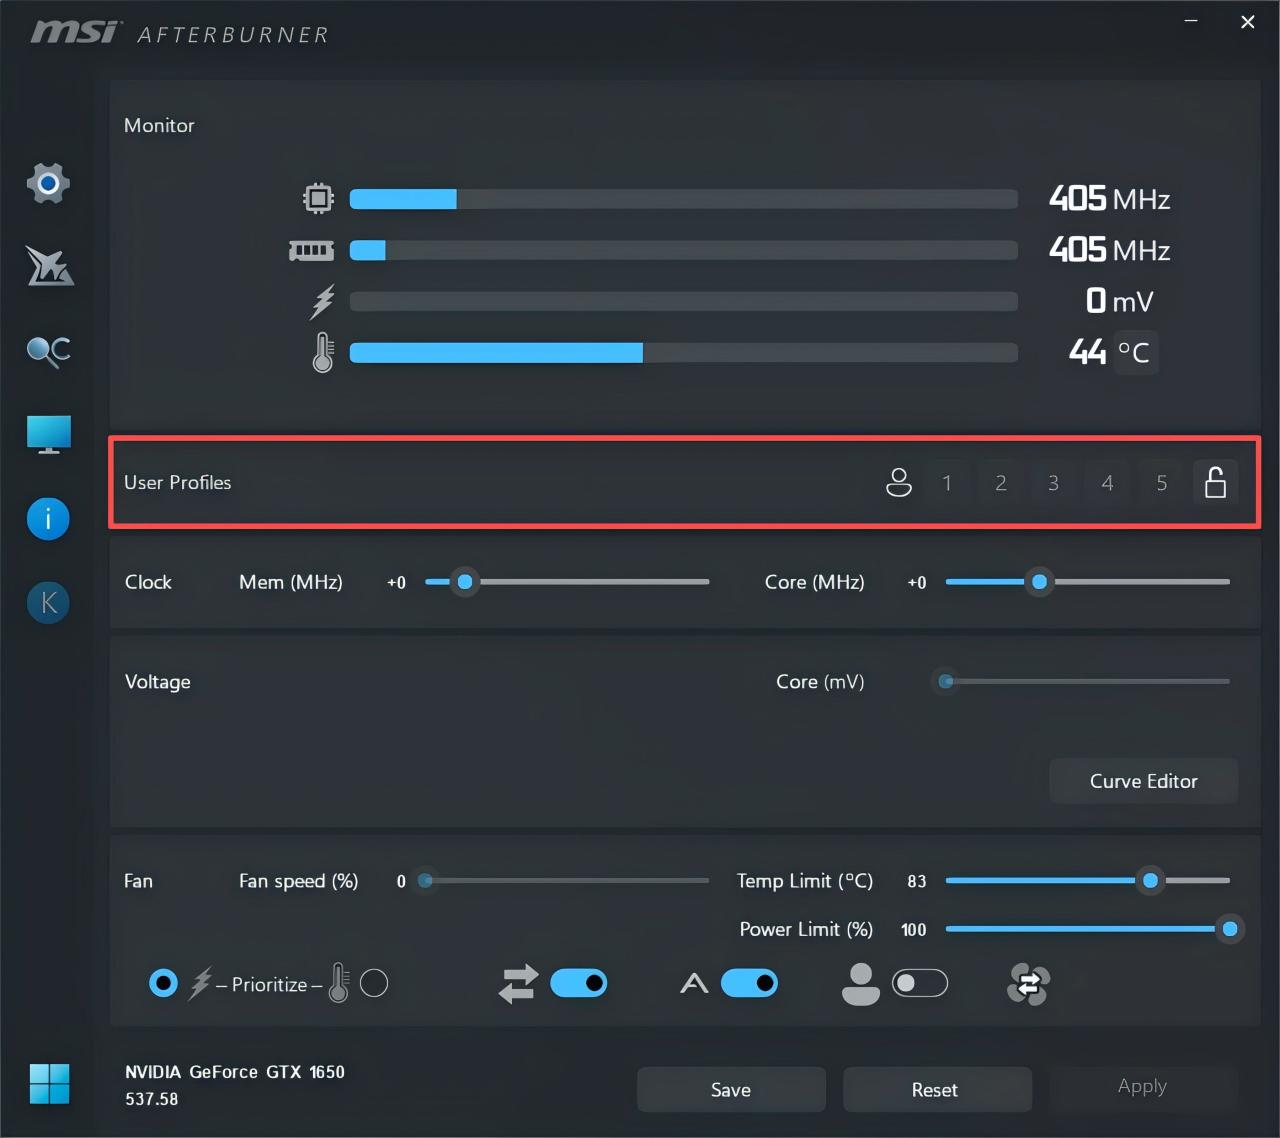
Task: Toggle the profile lock icon
Action: pyautogui.click(x=1215, y=482)
